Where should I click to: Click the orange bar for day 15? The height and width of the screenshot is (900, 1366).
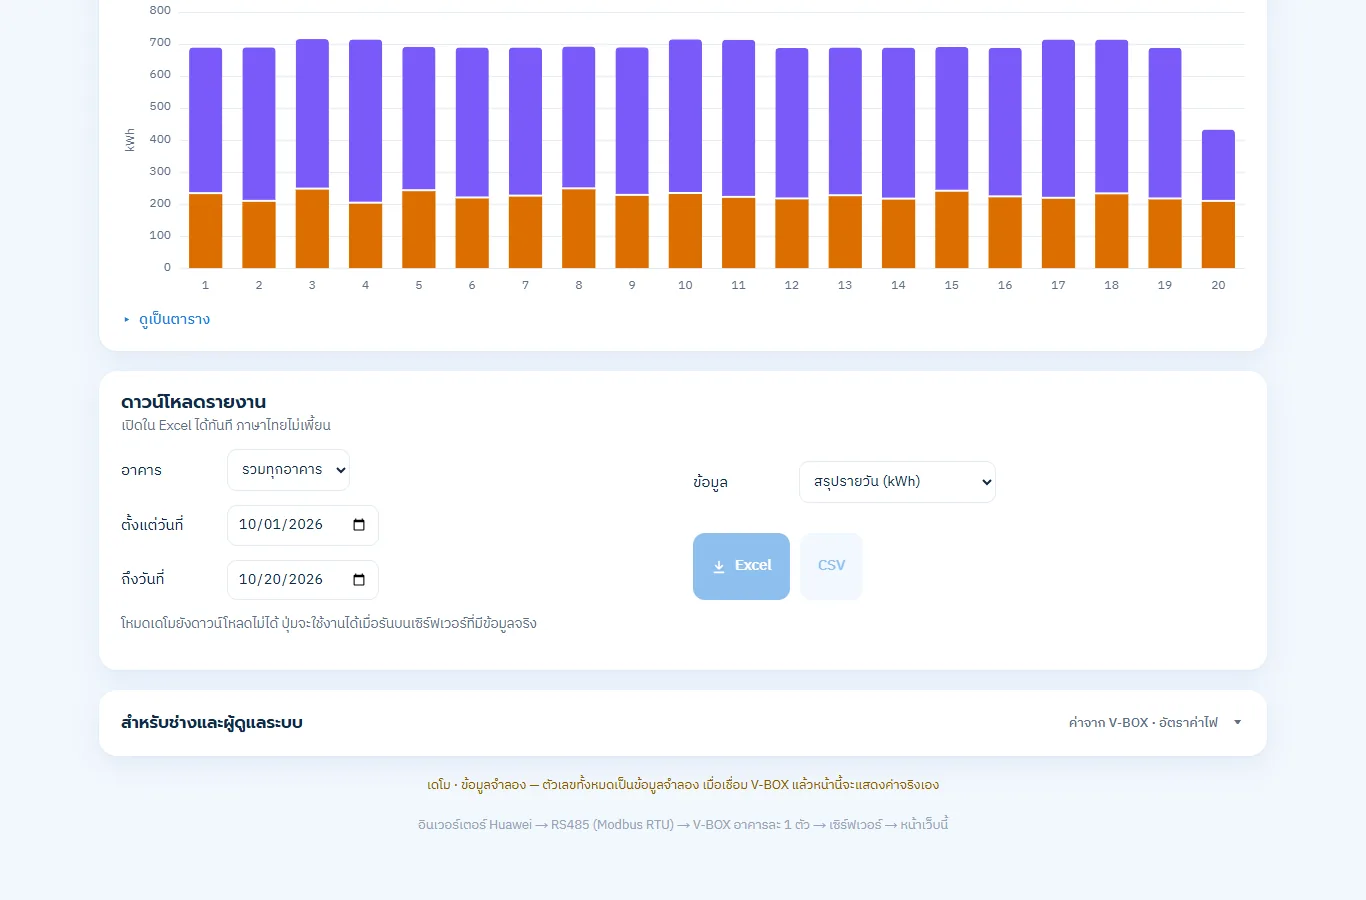(x=952, y=230)
